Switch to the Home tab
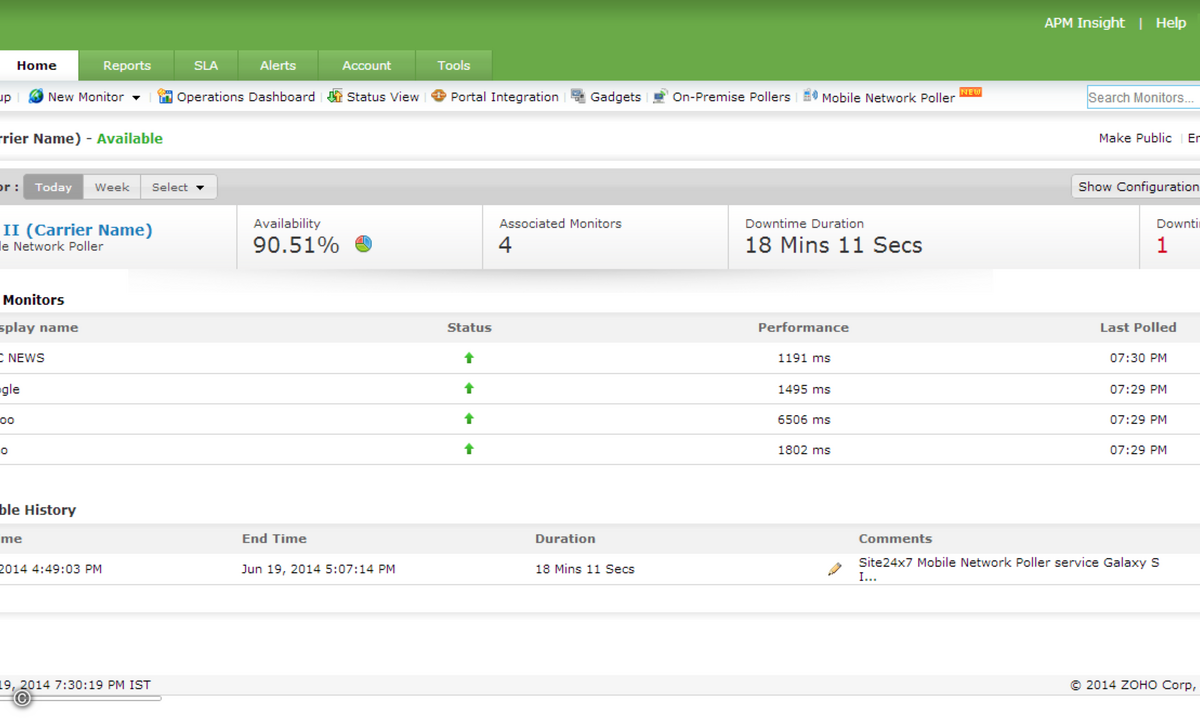The image size is (1200, 720). [x=37, y=66]
